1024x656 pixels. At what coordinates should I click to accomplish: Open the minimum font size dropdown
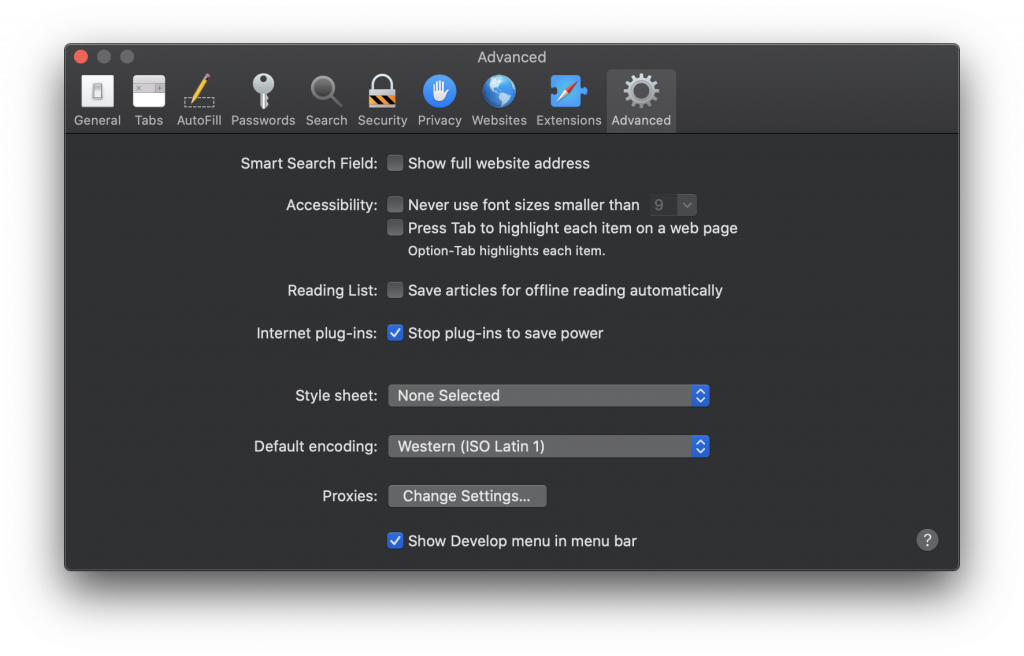point(673,205)
